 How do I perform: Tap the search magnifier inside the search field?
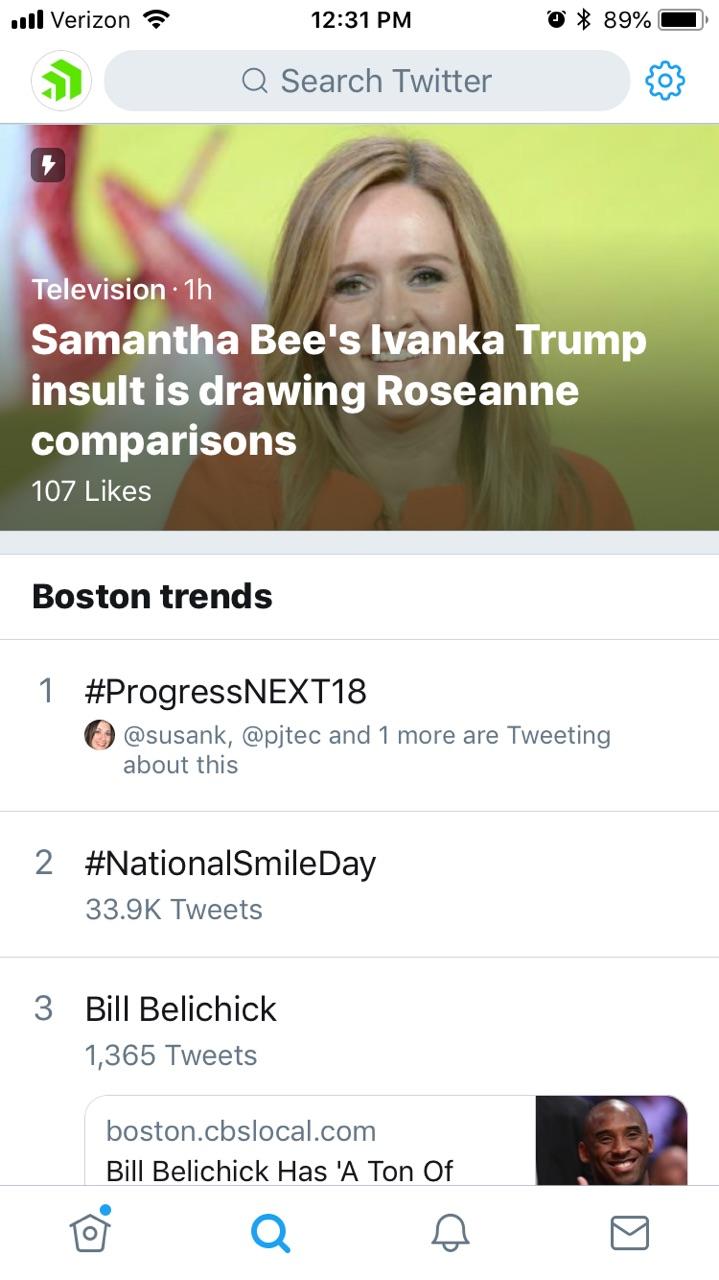pos(256,80)
